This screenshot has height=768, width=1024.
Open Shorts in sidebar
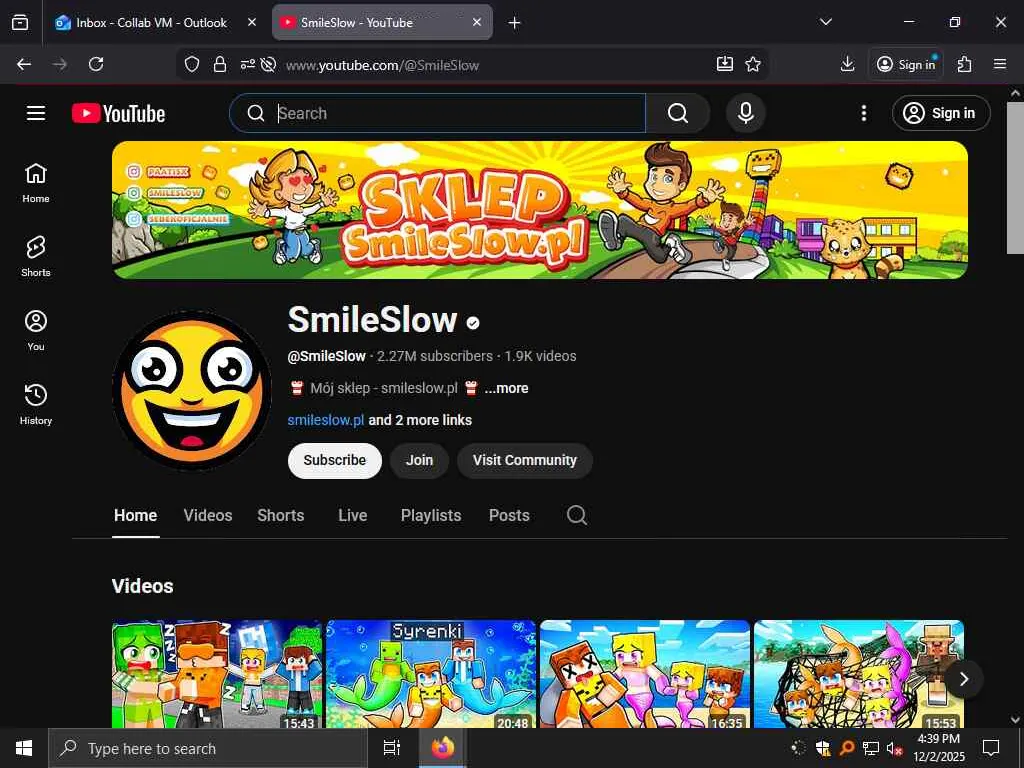(x=36, y=257)
